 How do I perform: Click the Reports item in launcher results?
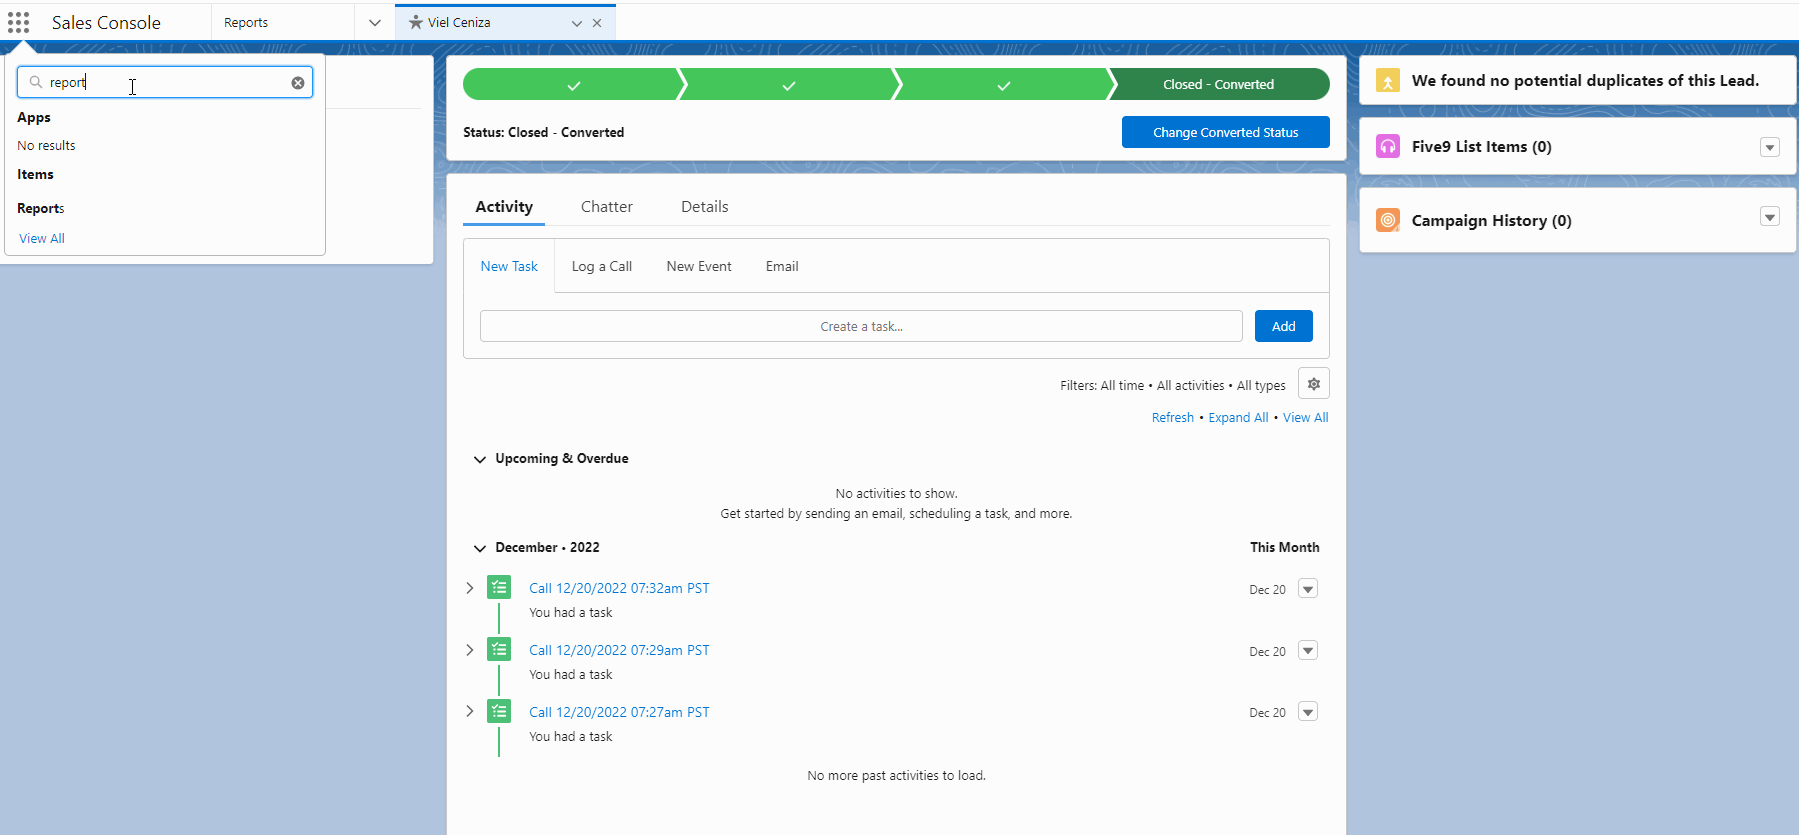41,209
